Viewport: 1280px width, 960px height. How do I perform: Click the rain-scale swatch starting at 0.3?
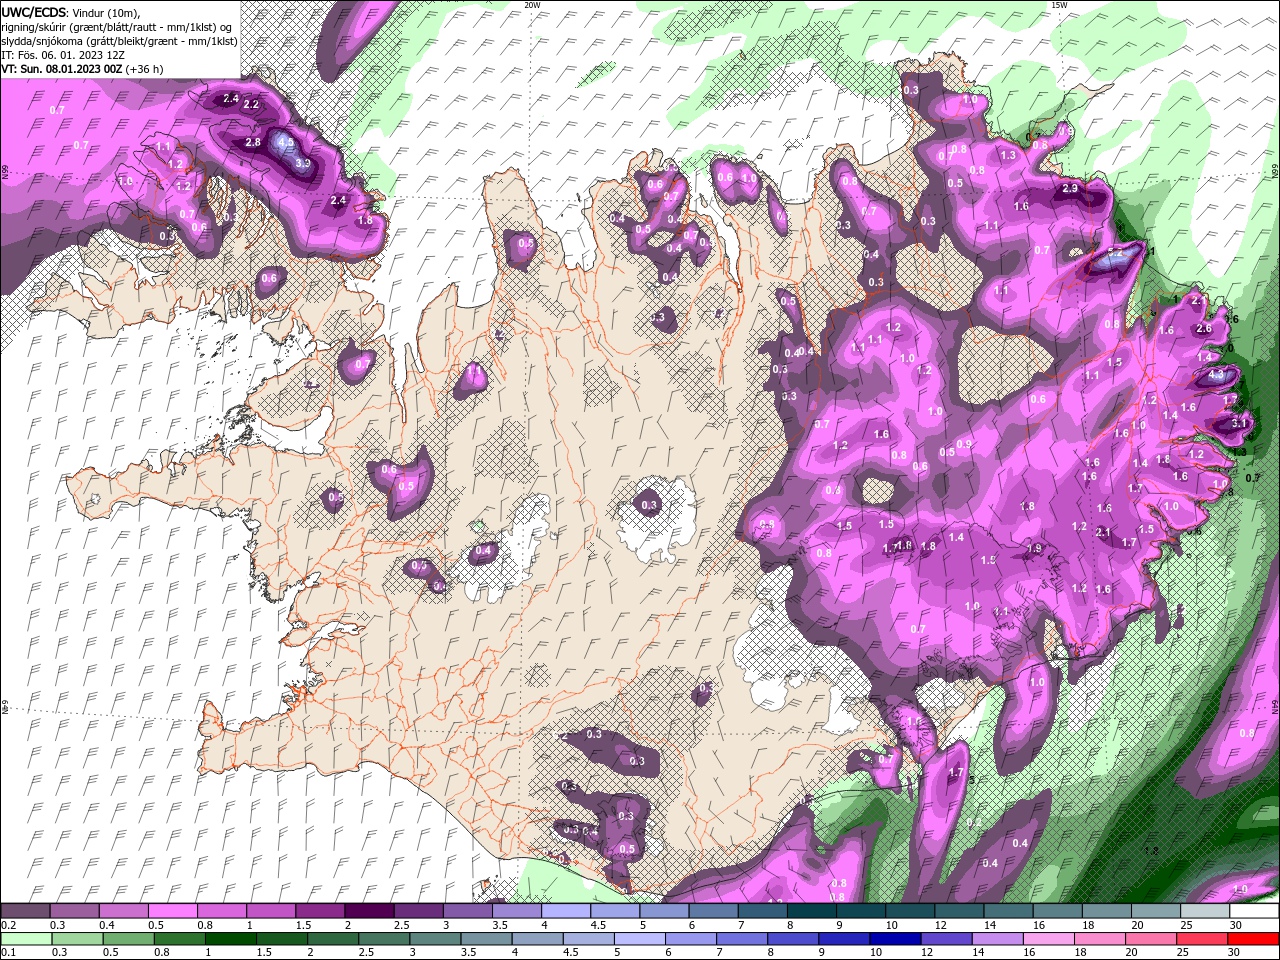[x=77, y=939]
